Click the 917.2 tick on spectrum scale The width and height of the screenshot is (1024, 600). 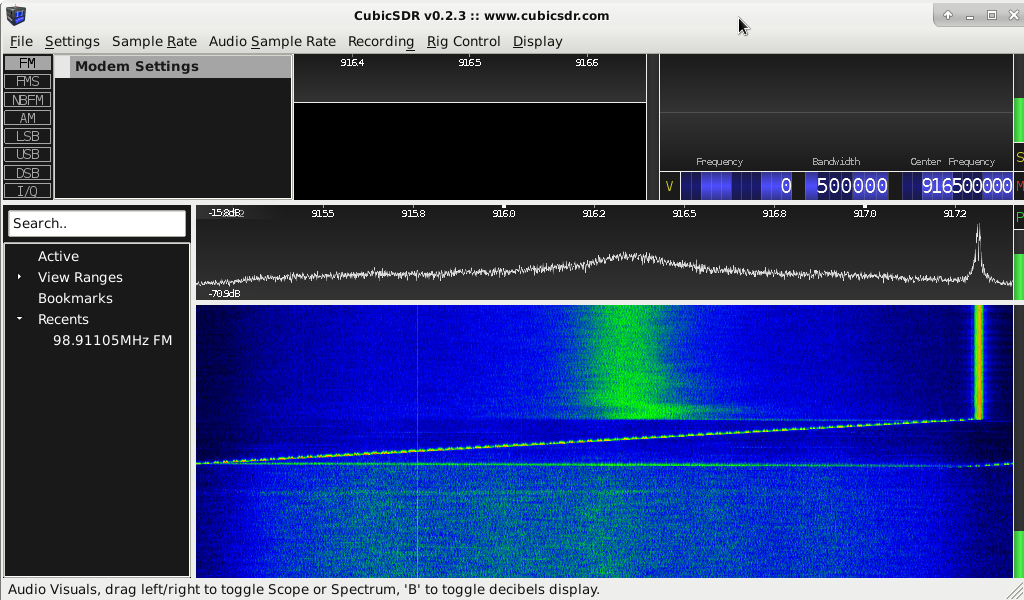[x=955, y=213]
